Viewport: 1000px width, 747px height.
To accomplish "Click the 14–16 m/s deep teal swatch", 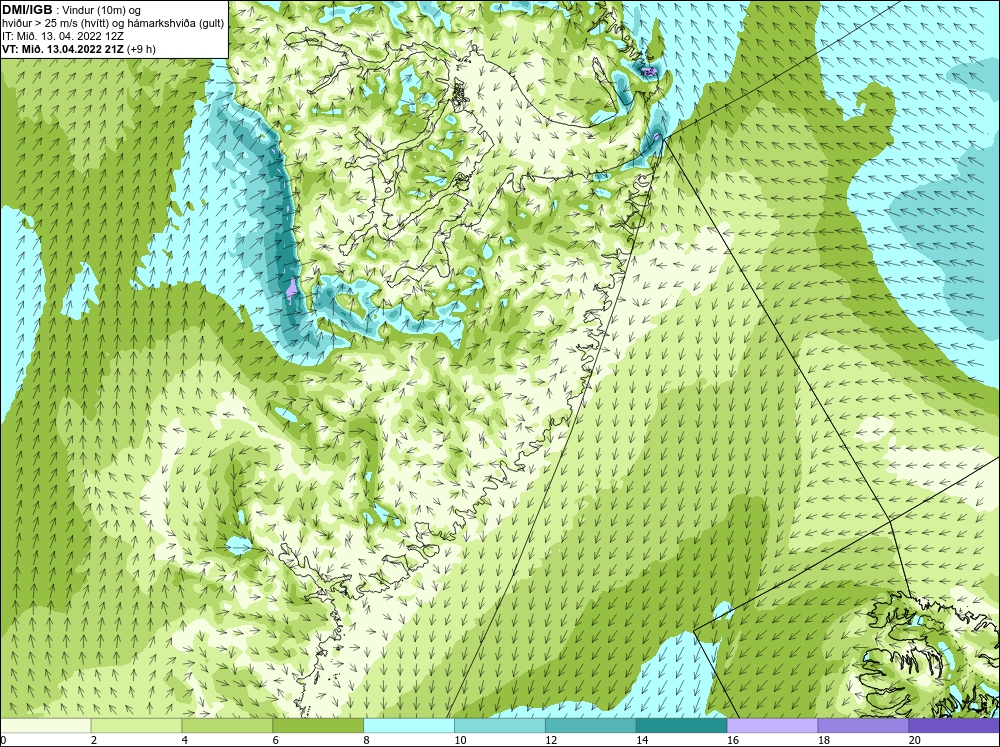I will click(682, 725).
